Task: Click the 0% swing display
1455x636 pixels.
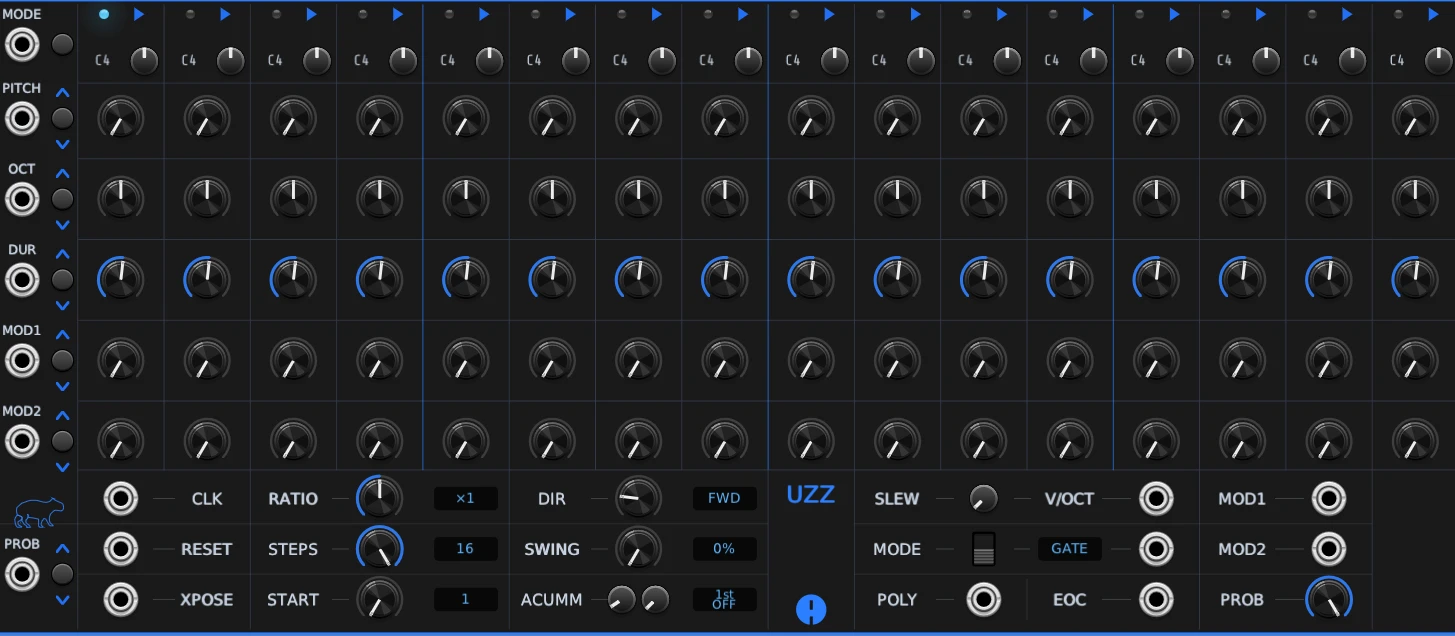Action: (x=724, y=549)
